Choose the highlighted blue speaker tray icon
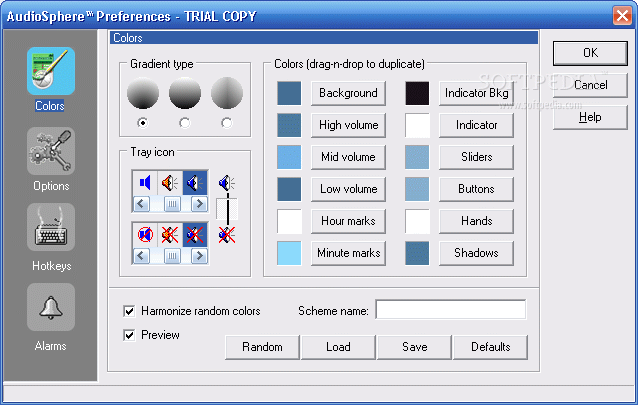This screenshot has width=638, height=405. pos(195,183)
